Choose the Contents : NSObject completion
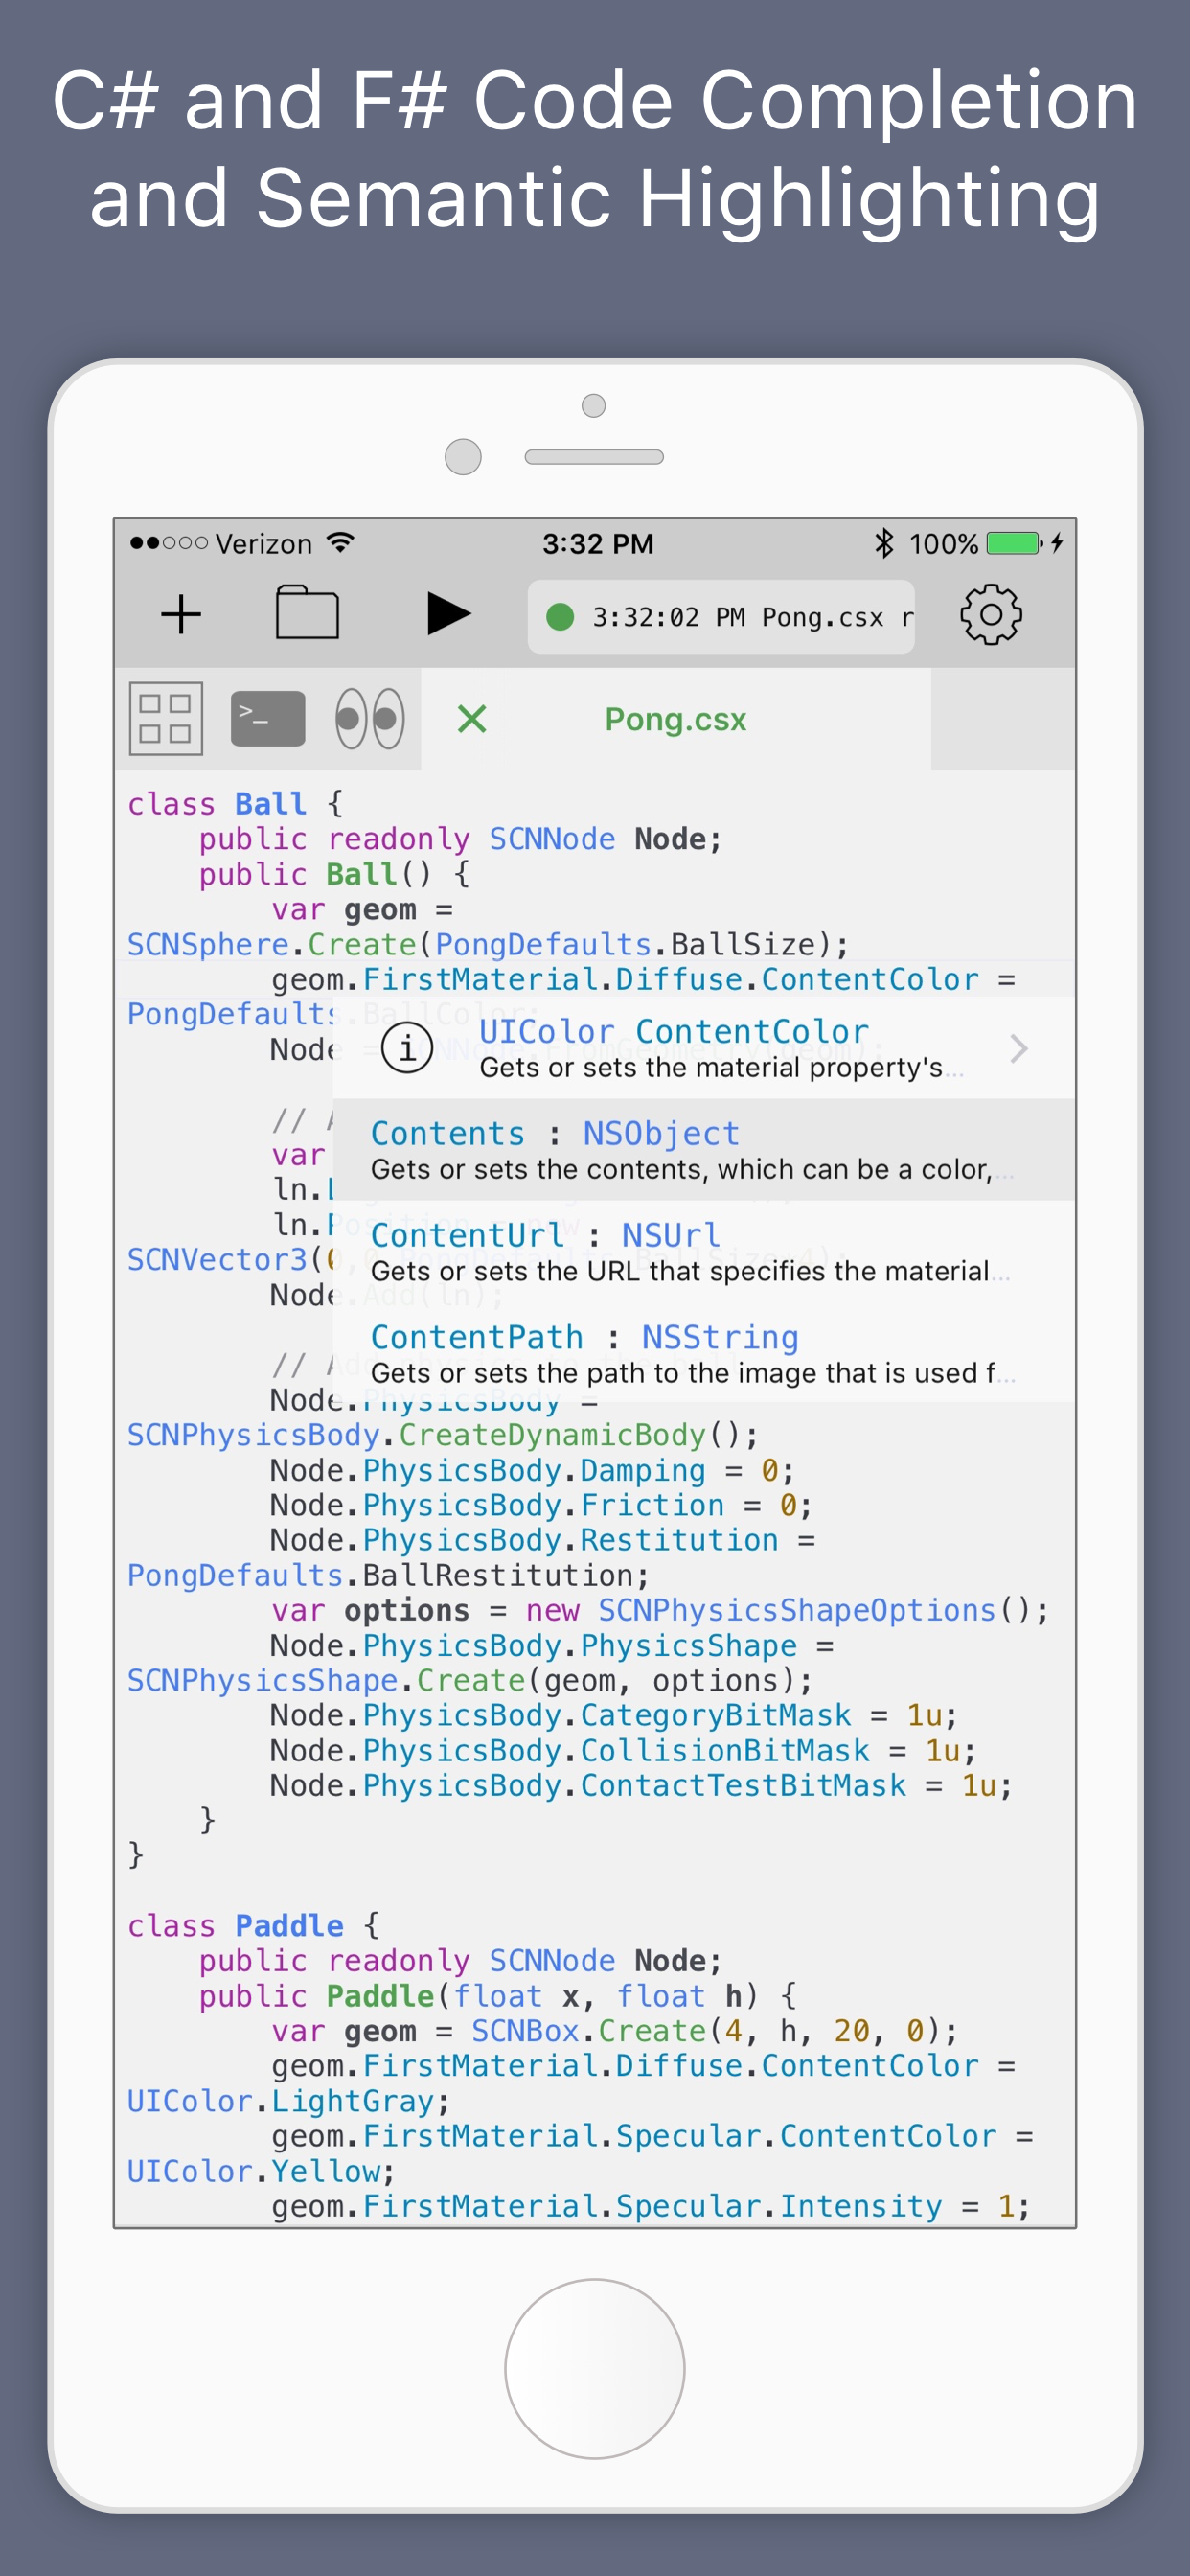The image size is (1190, 2576). point(704,1150)
